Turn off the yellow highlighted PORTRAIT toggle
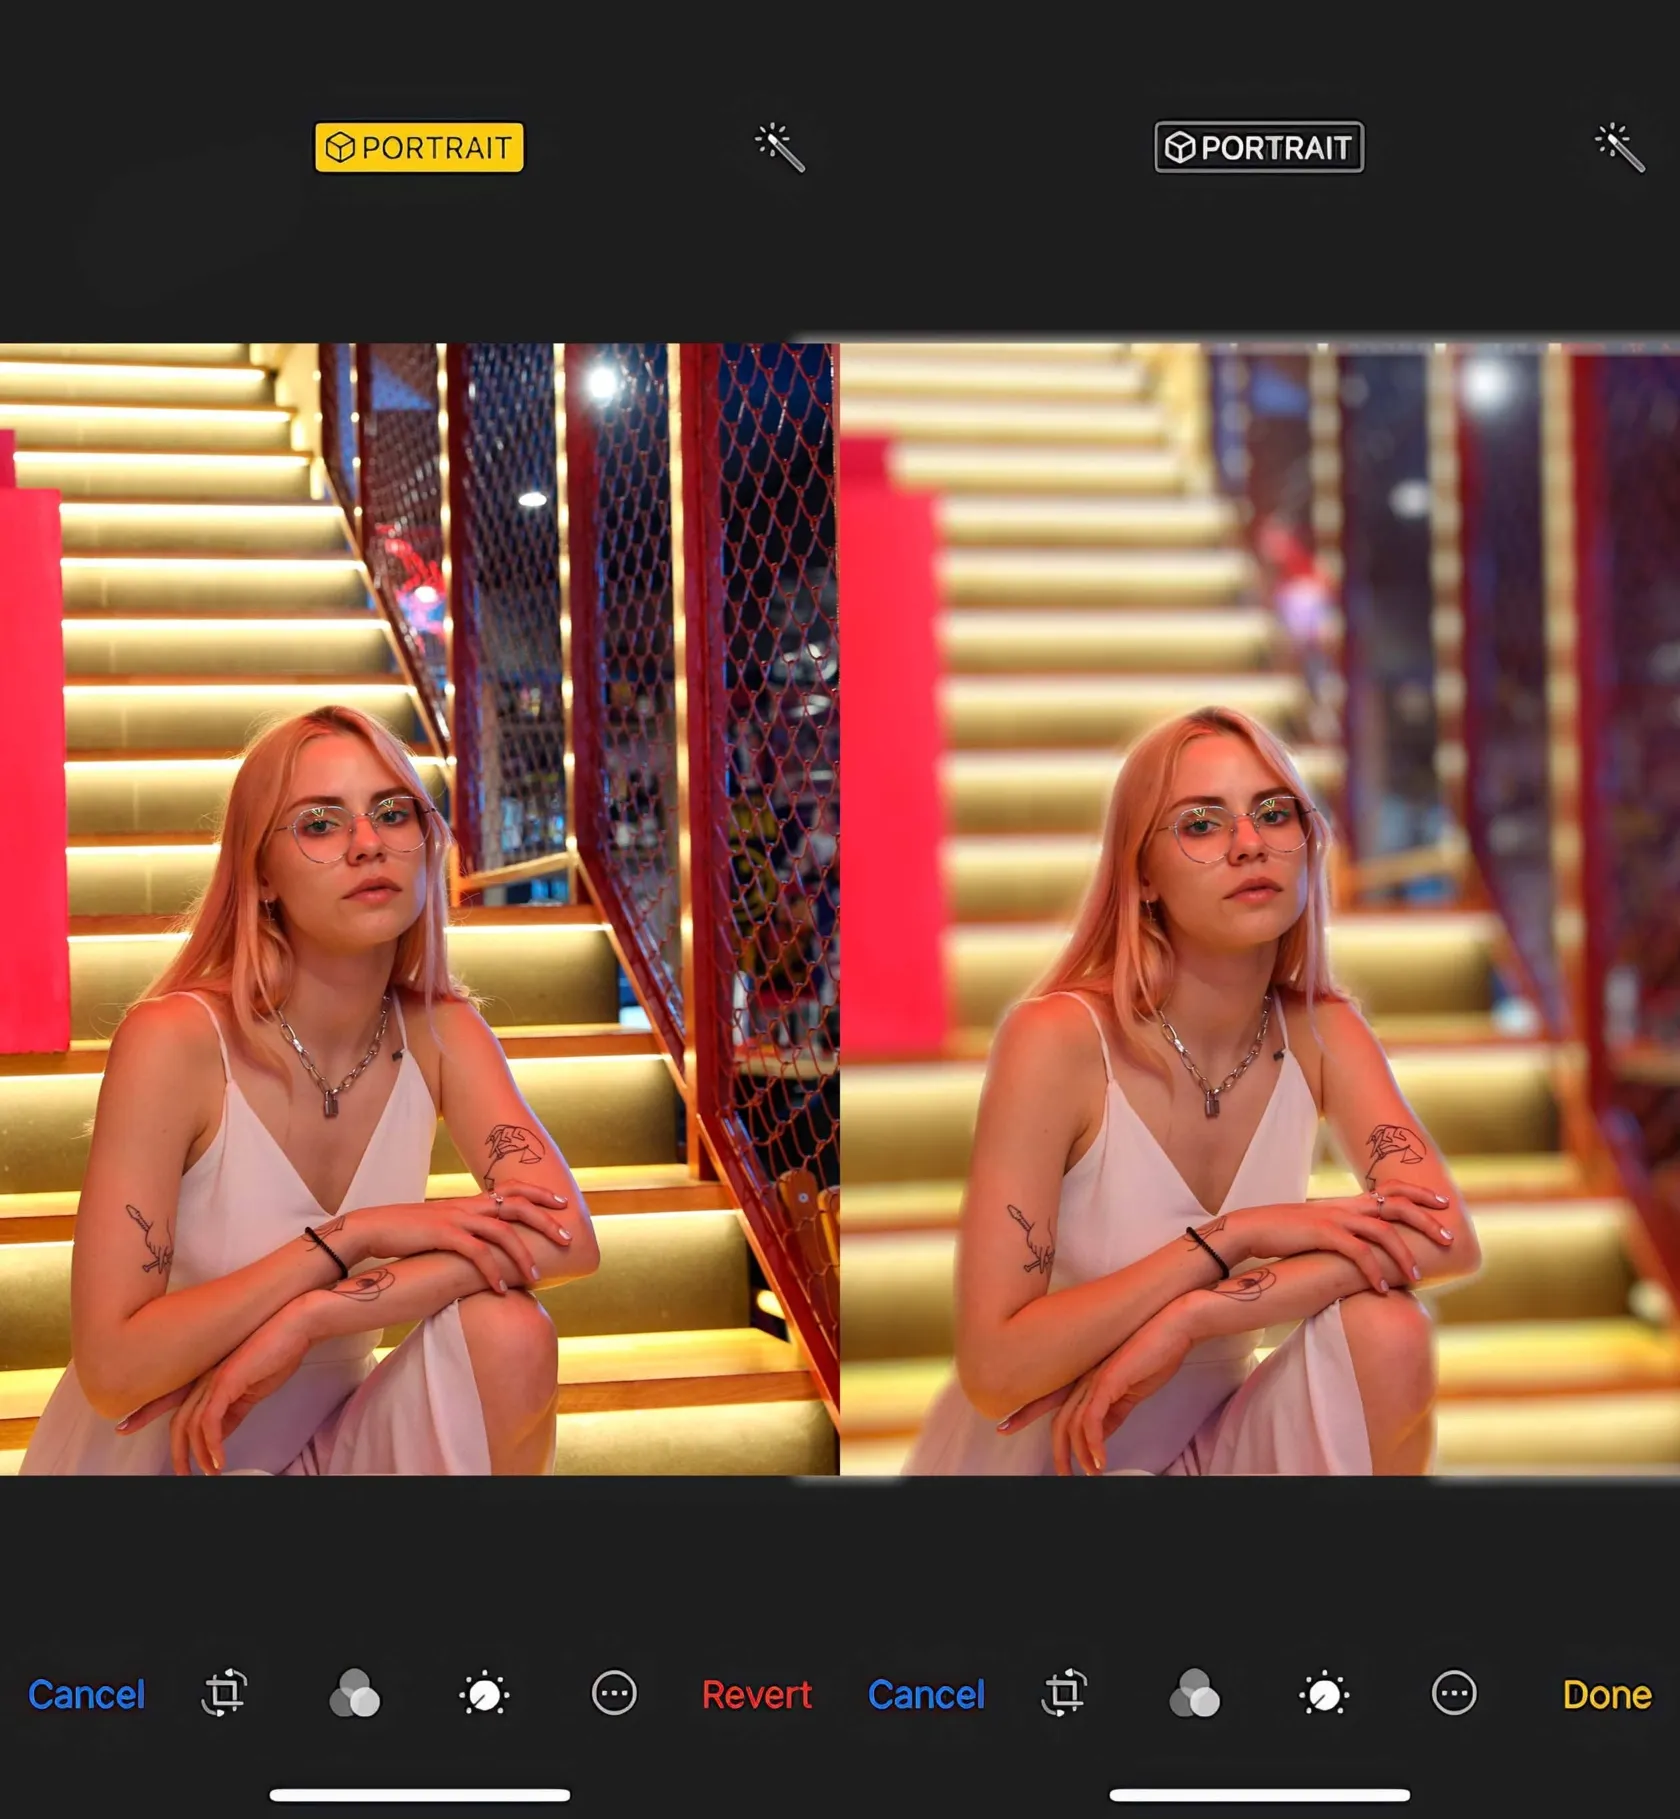Viewport: 1680px width, 1819px height. pos(418,148)
